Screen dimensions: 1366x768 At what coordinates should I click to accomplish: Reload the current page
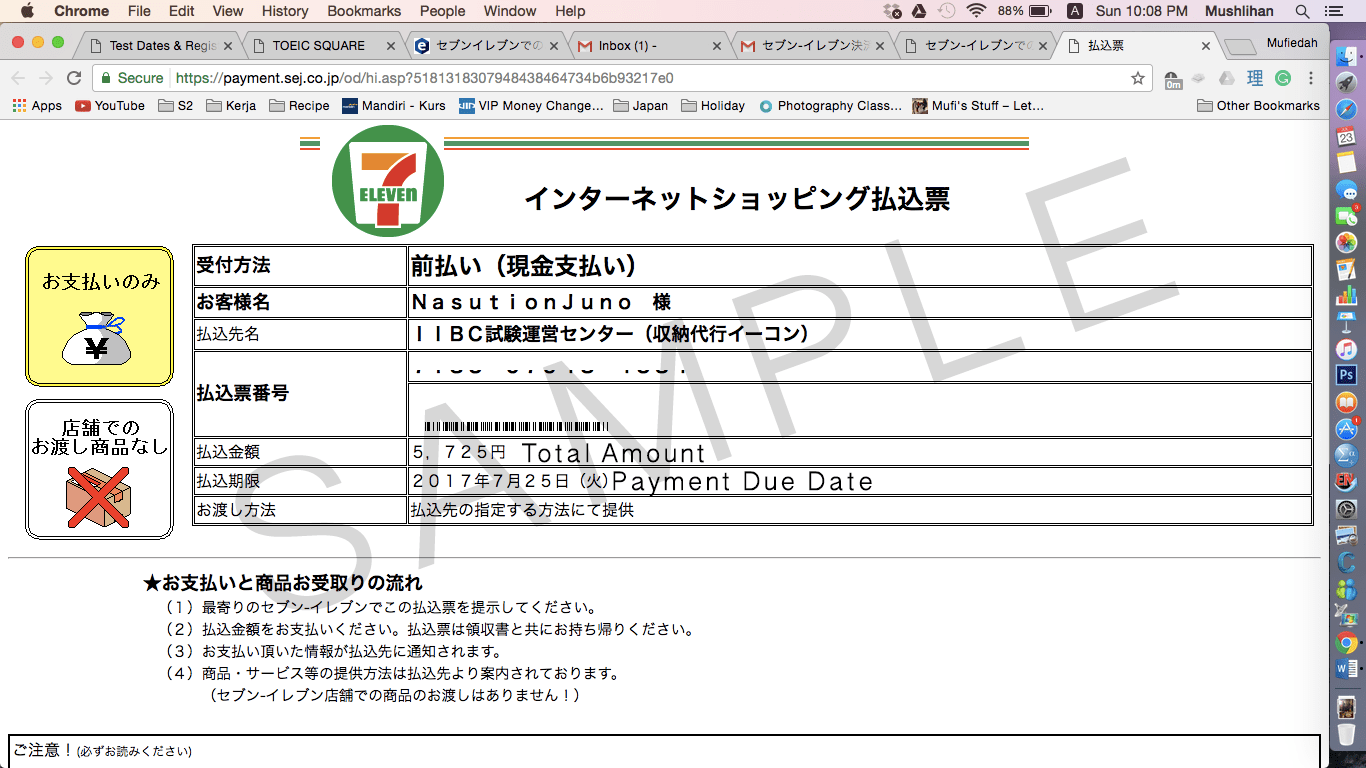coord(73,78)
